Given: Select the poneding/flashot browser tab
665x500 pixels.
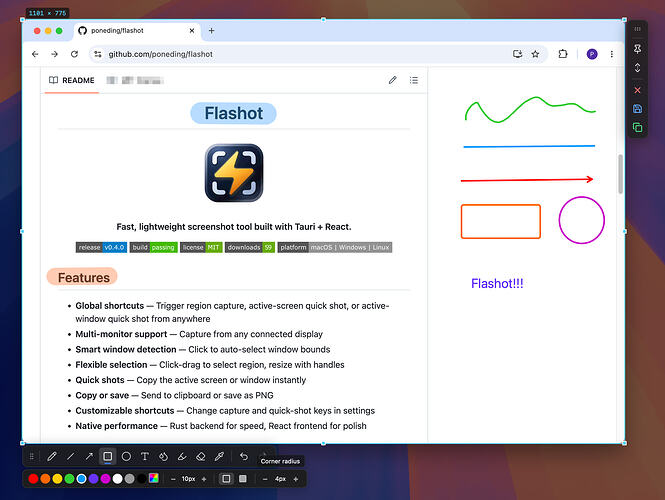Looking at the screenshot, I should click(136, 31).
